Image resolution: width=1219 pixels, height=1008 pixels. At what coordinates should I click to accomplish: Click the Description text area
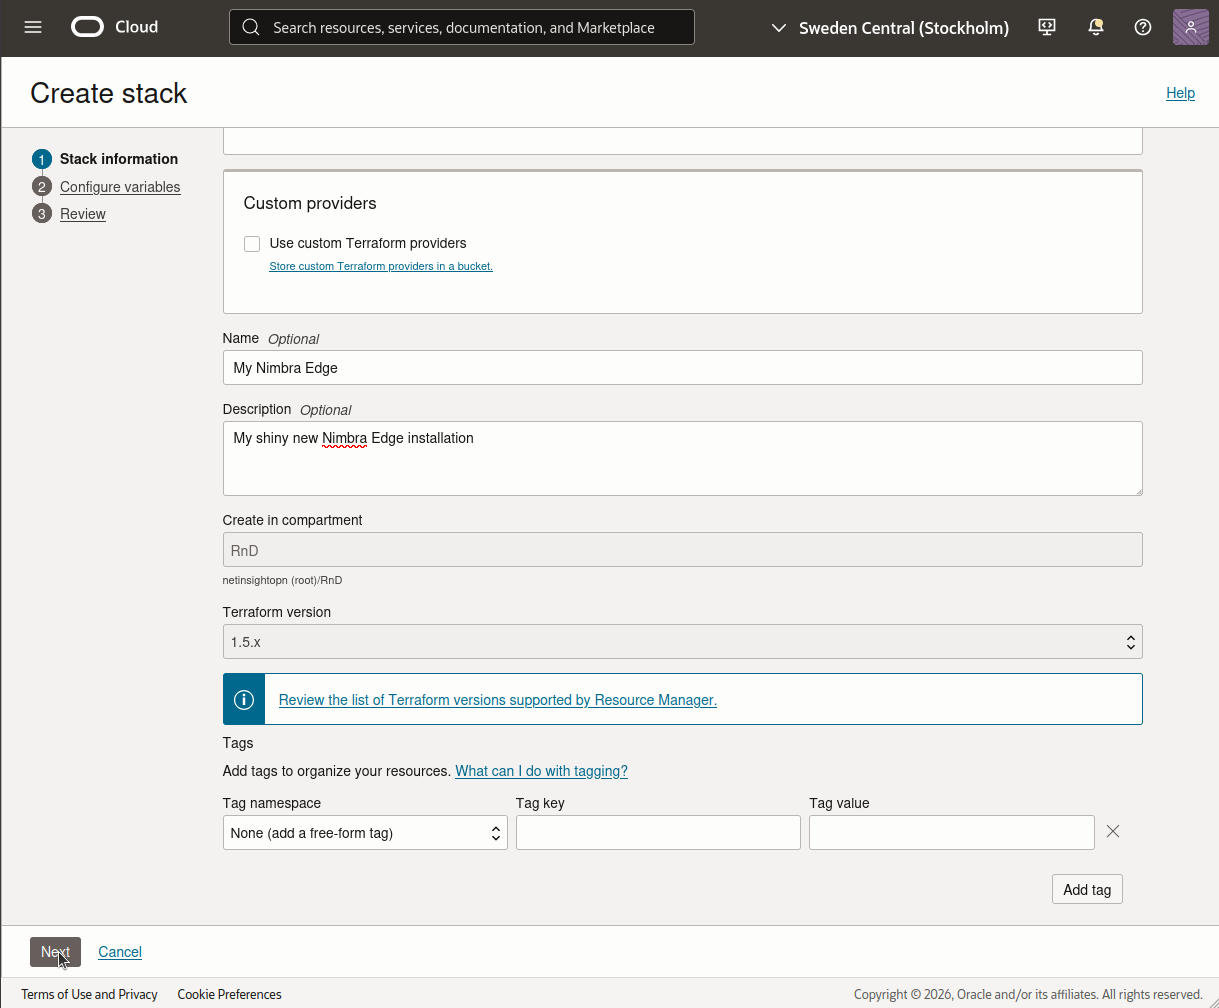[682, 458]
